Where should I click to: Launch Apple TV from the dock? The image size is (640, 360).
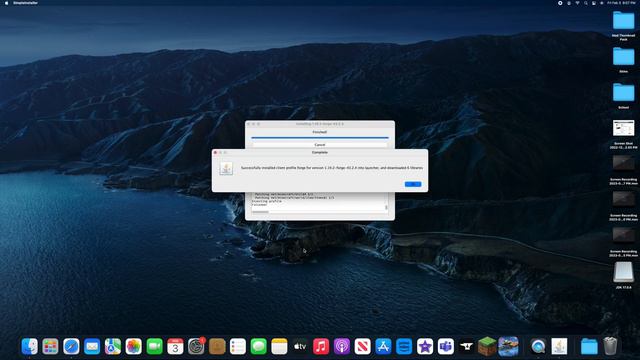coord(300,347)
